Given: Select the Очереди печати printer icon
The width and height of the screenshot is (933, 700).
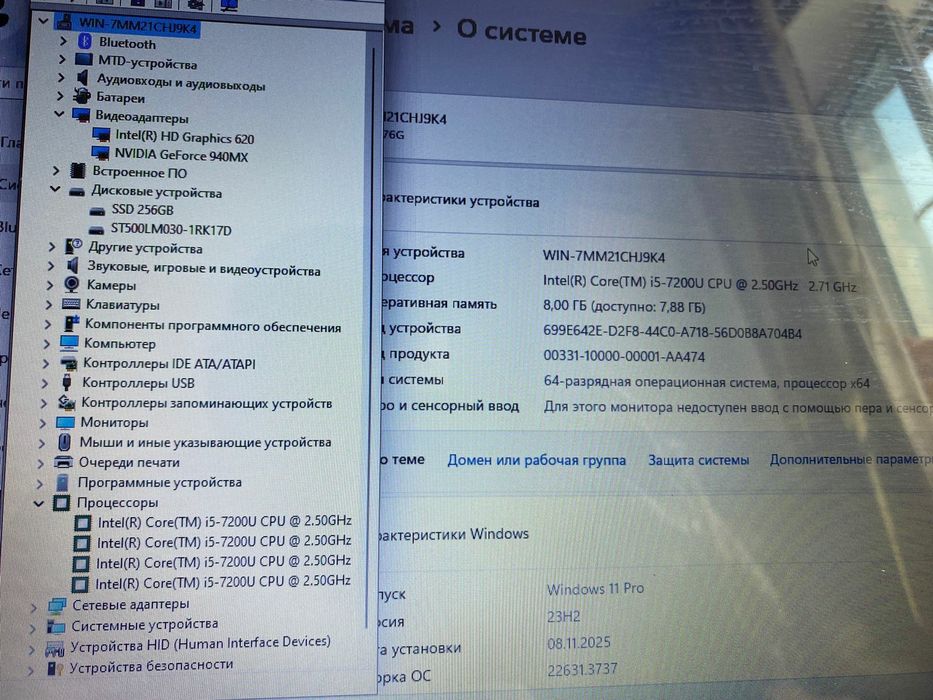Looking at the screenshot, I should 63,462.
